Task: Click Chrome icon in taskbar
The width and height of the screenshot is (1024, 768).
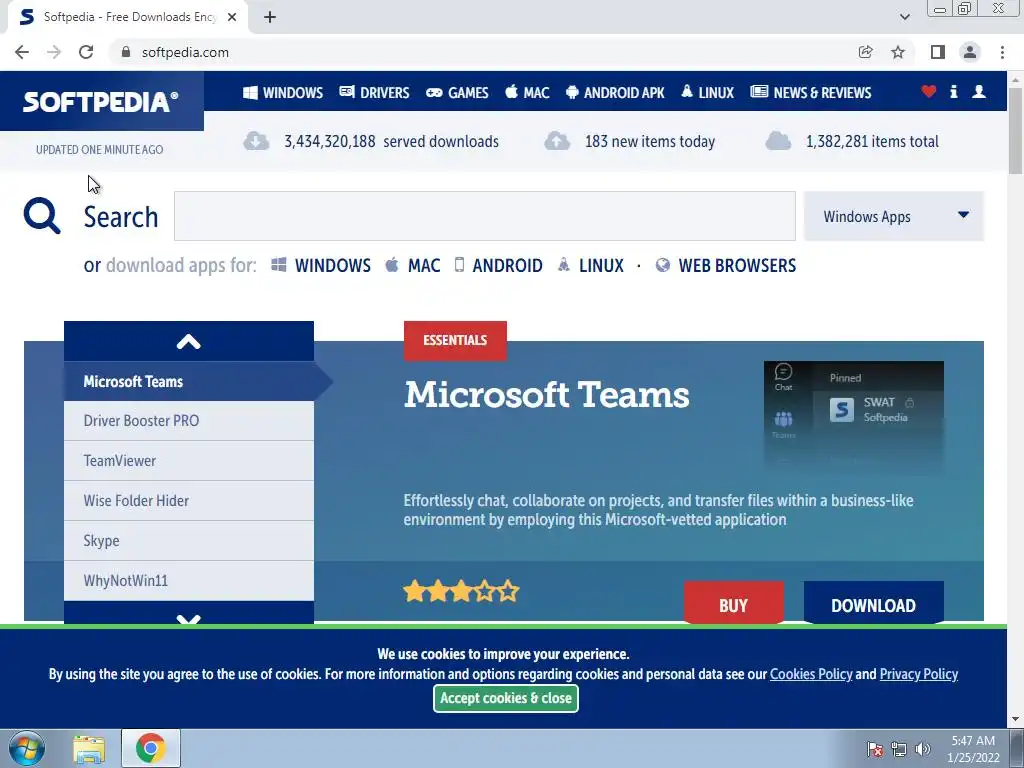Action: pos(151,748)
